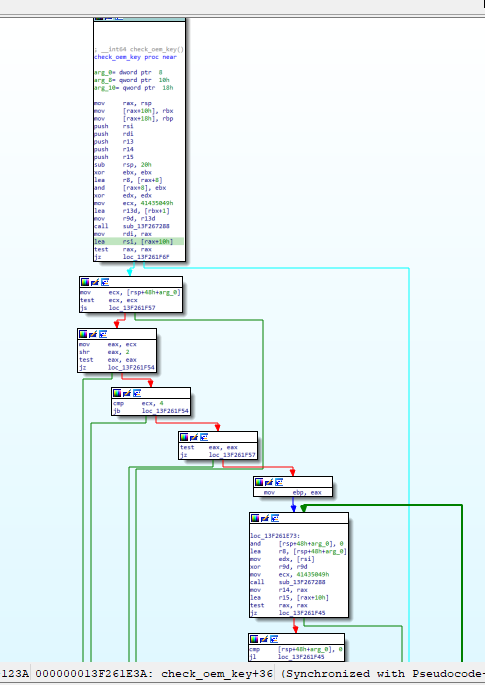Click group icon on 'shr eax, 2' node

tap(103, 334)
